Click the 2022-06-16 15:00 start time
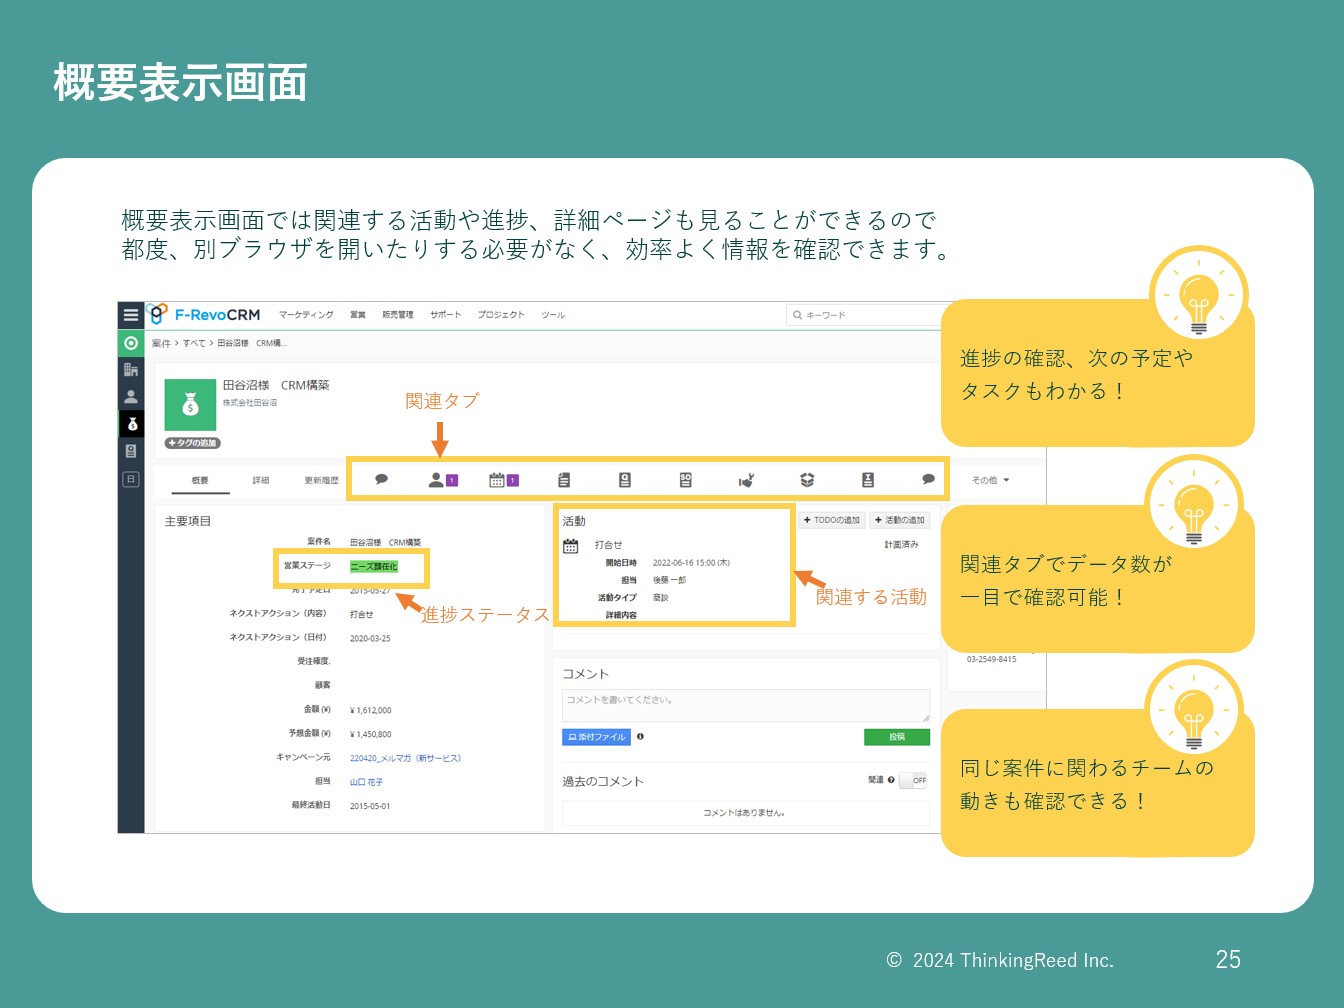 691,563
